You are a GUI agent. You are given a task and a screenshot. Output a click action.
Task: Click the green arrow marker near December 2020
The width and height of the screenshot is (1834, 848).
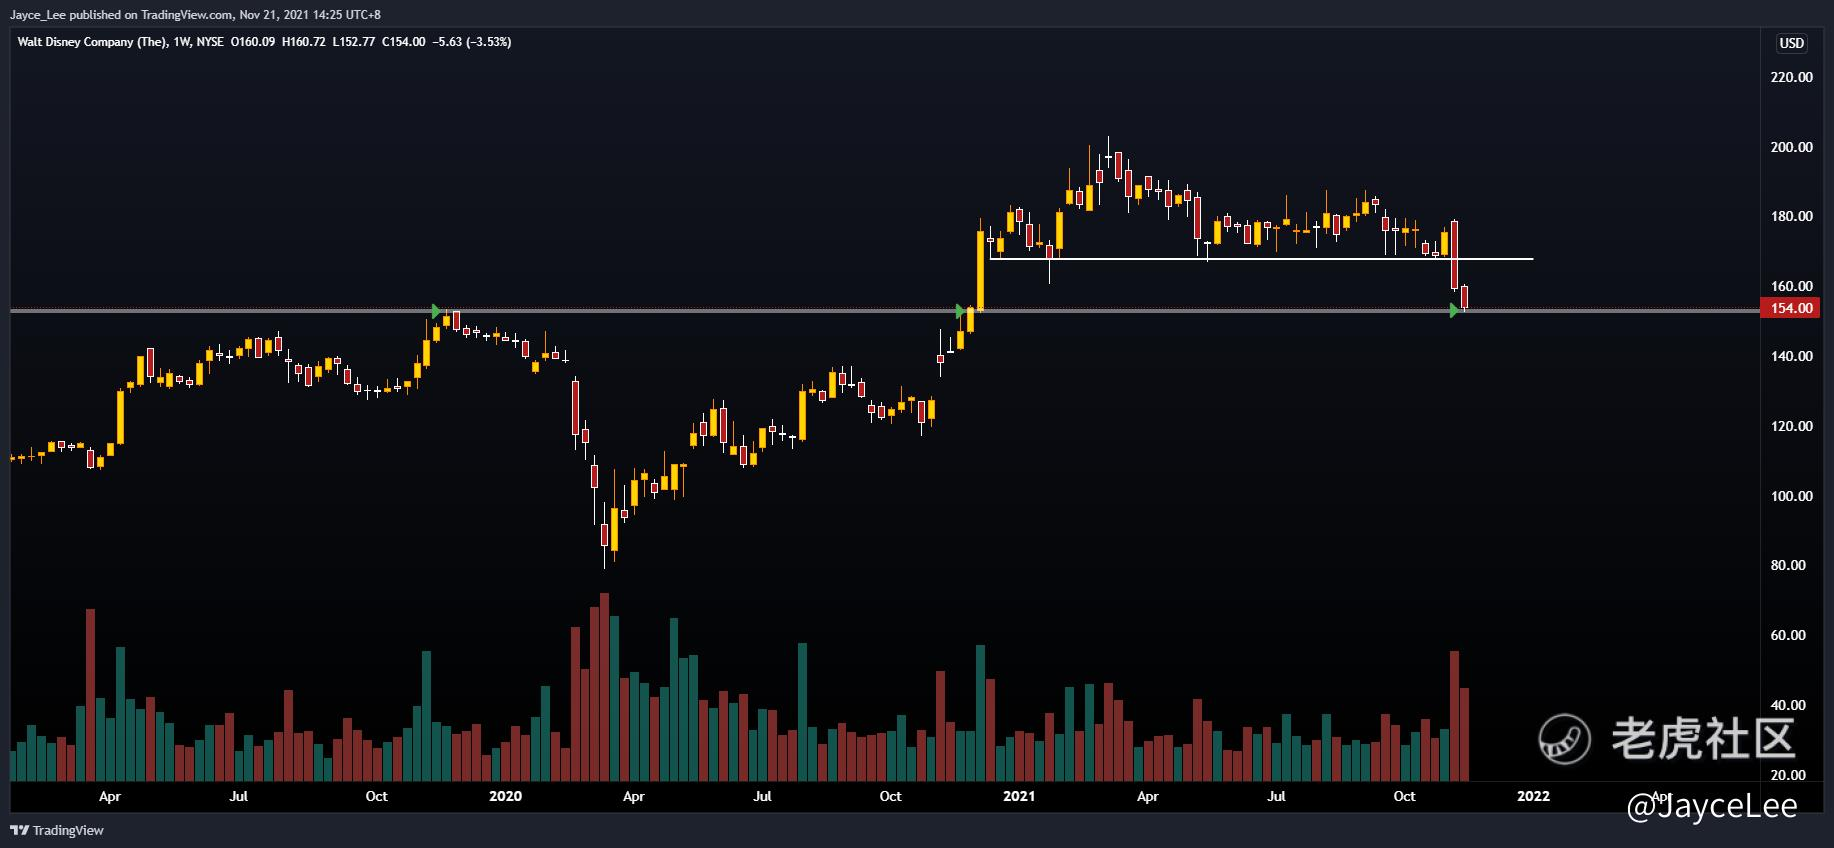pyautogui.click(x=960, y=311)
